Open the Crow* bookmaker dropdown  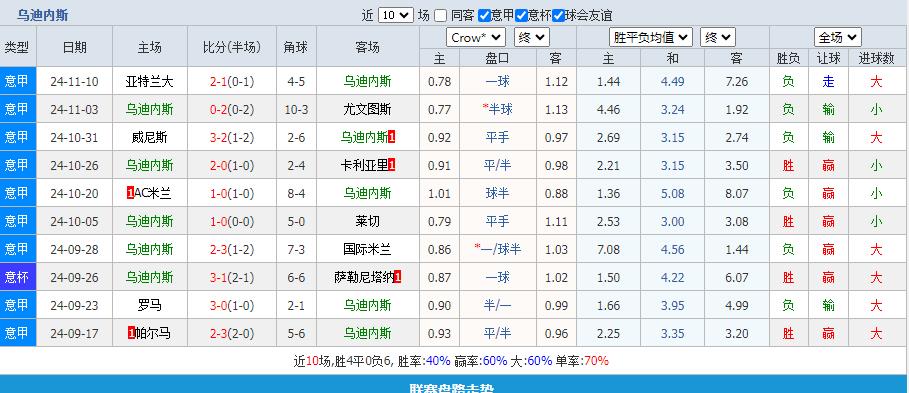coord(476,38)
